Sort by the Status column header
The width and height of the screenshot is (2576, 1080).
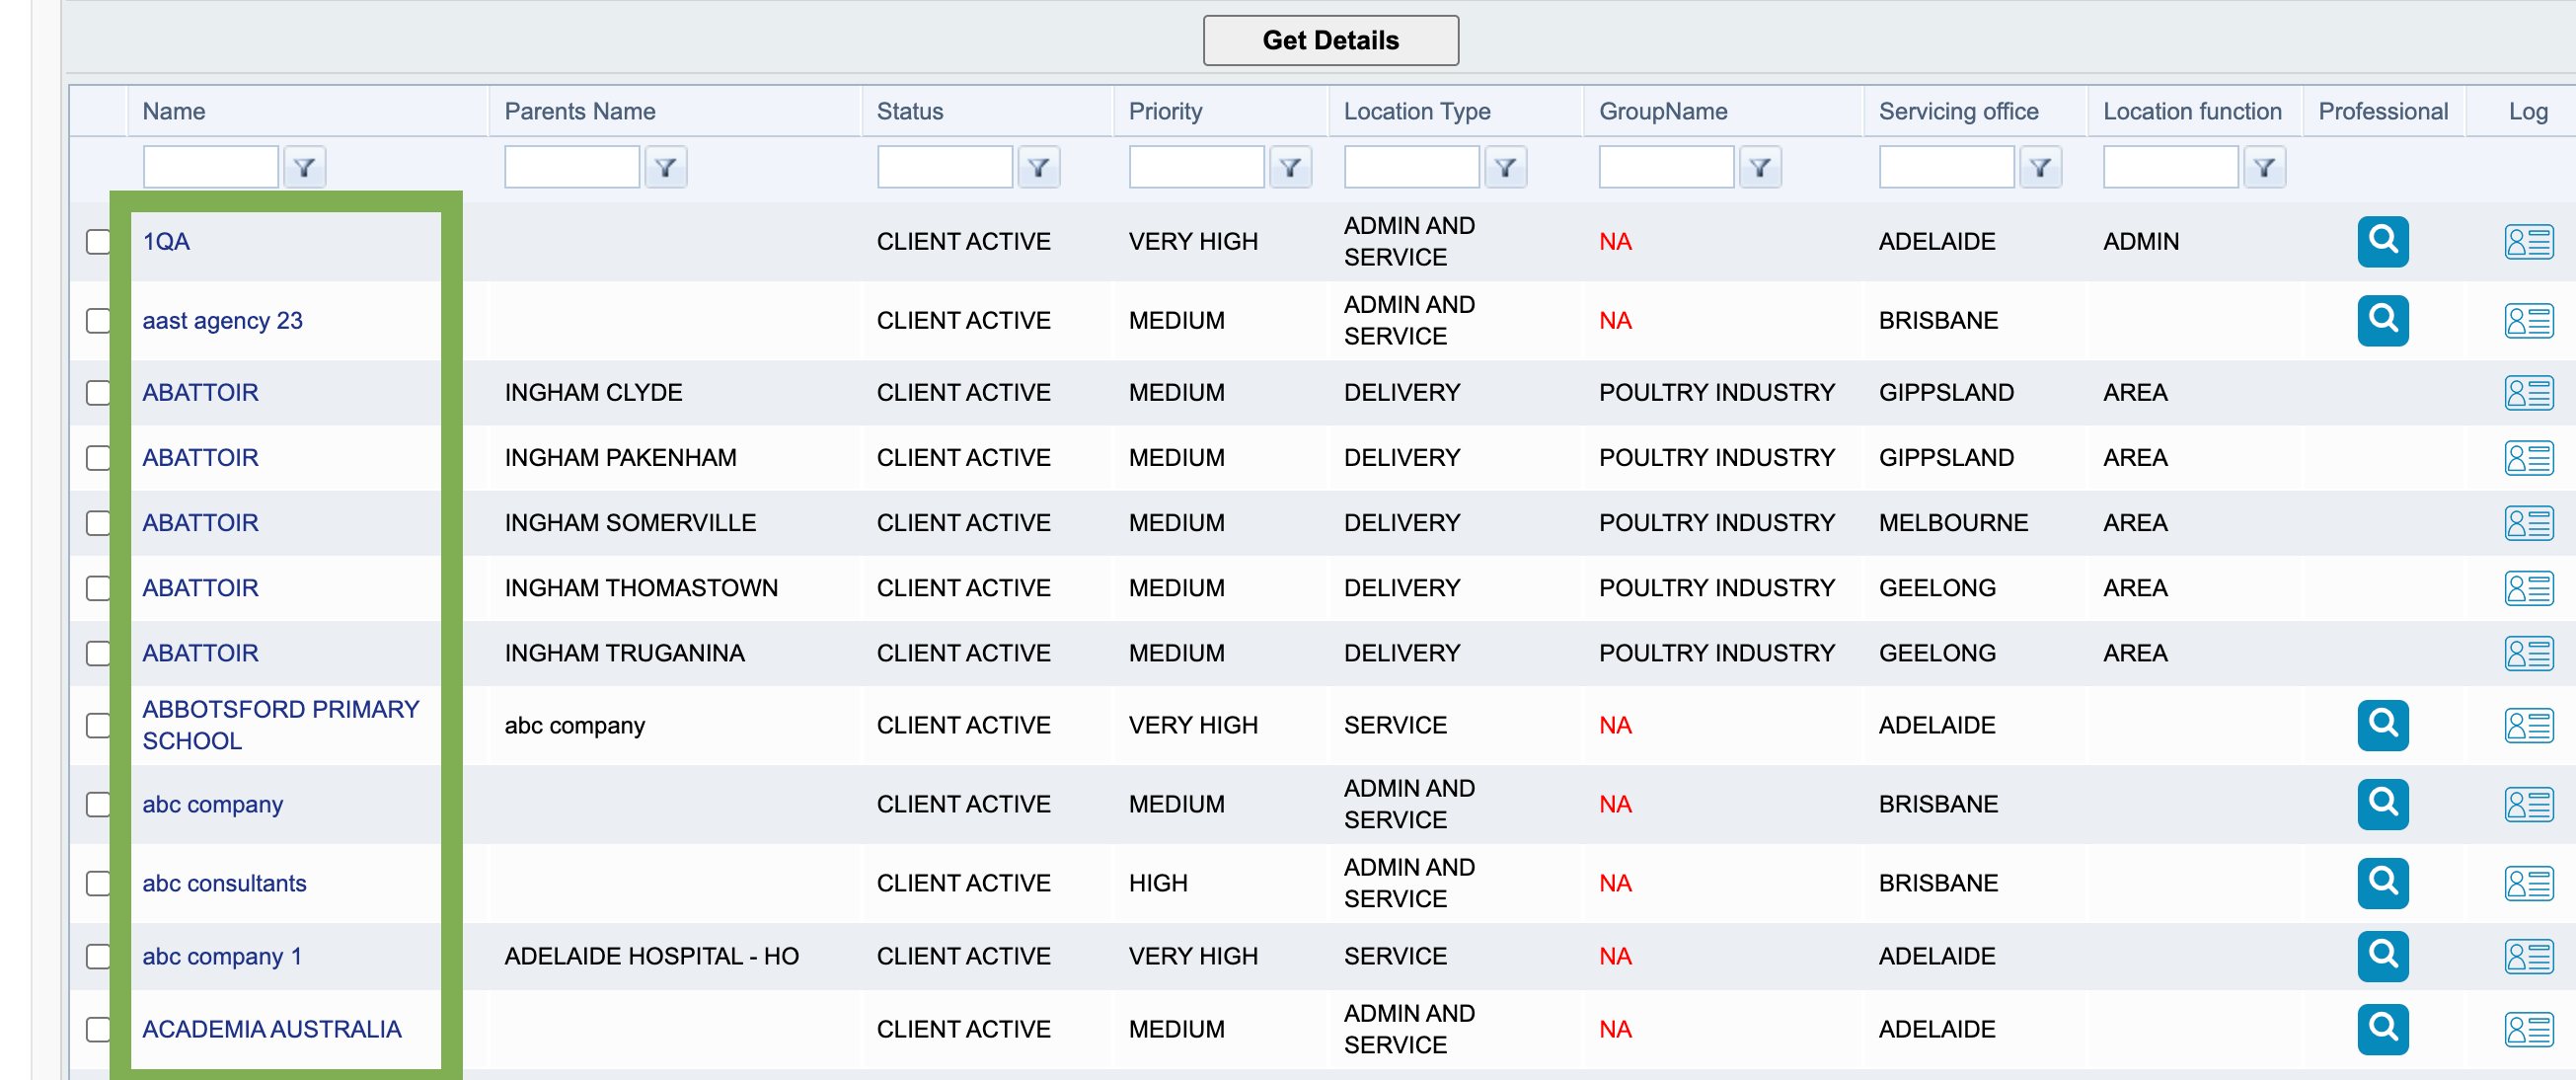(910, 111)
